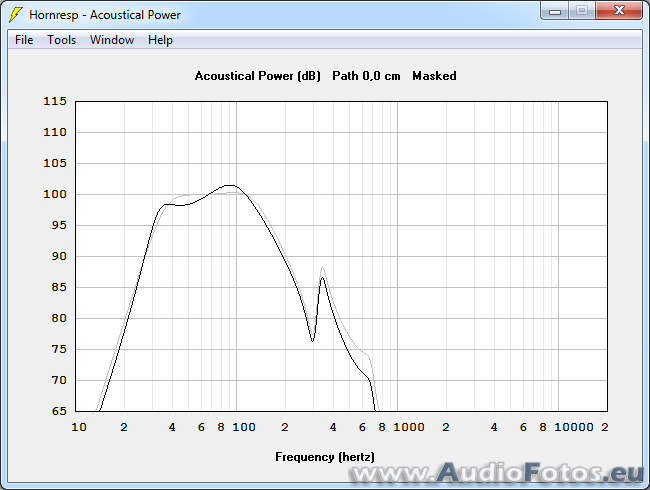650x490 pixels.
Task: Click the black curve's peak near 100 Hz
Action: point(229,185)
